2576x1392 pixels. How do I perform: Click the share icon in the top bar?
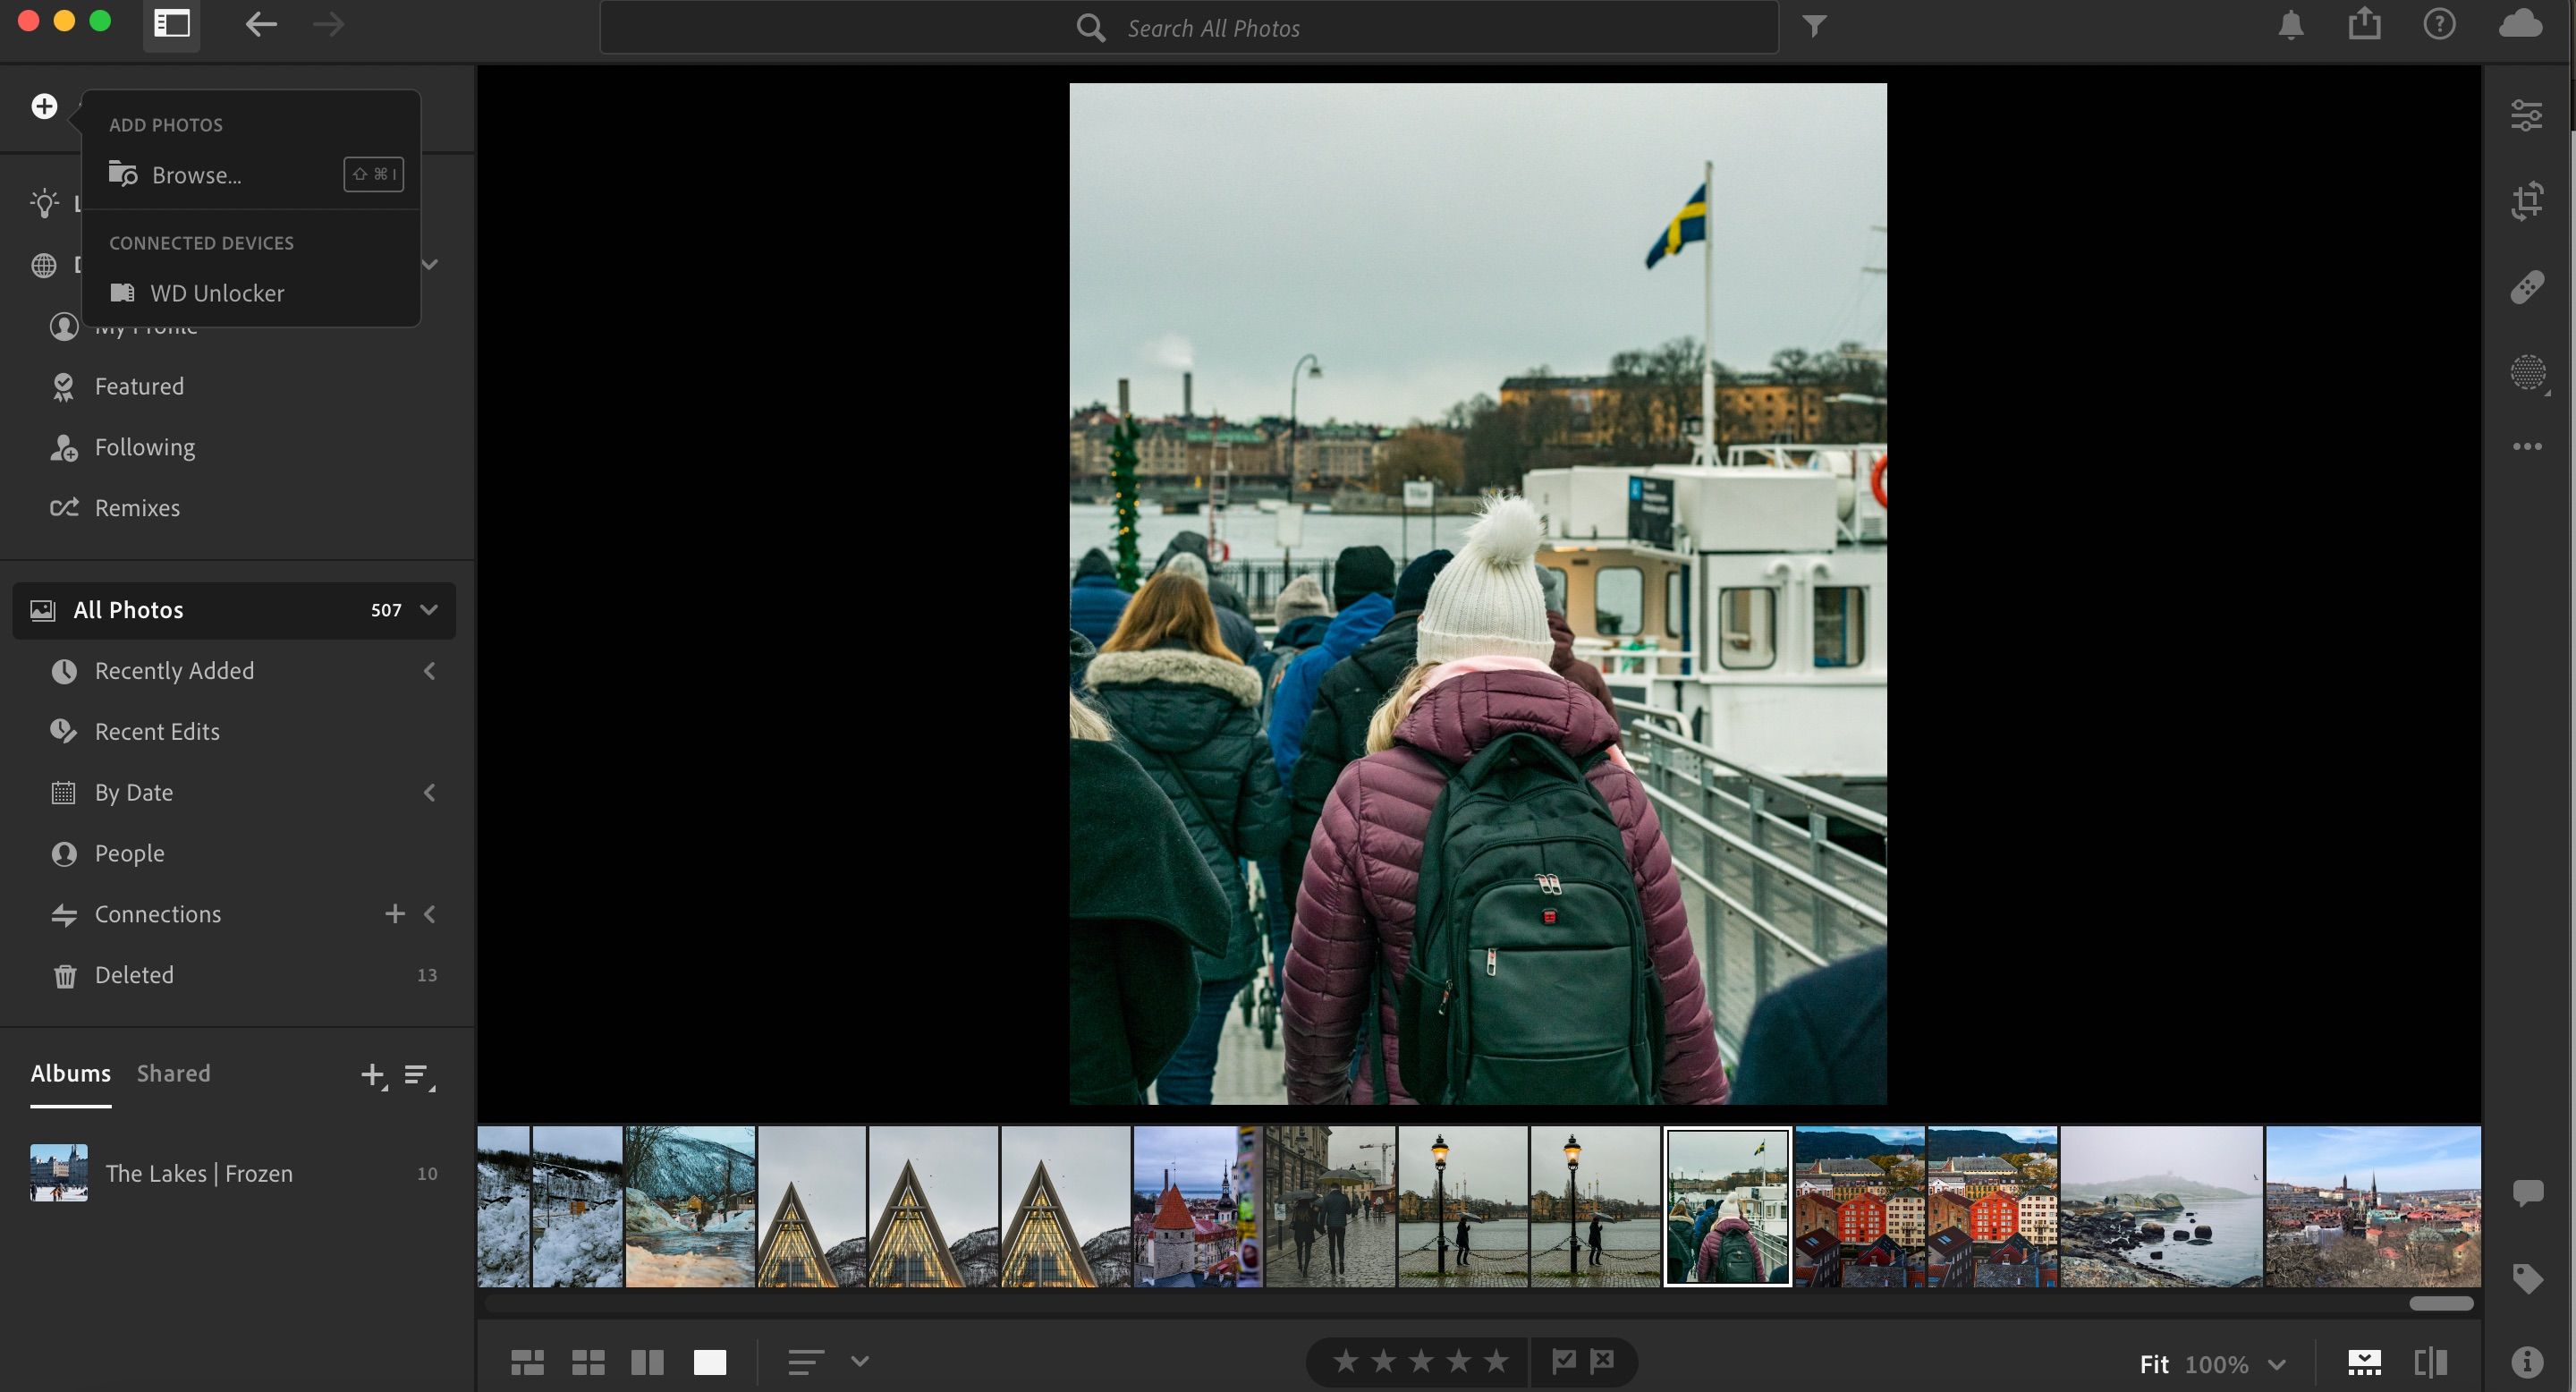(2364, 25)
